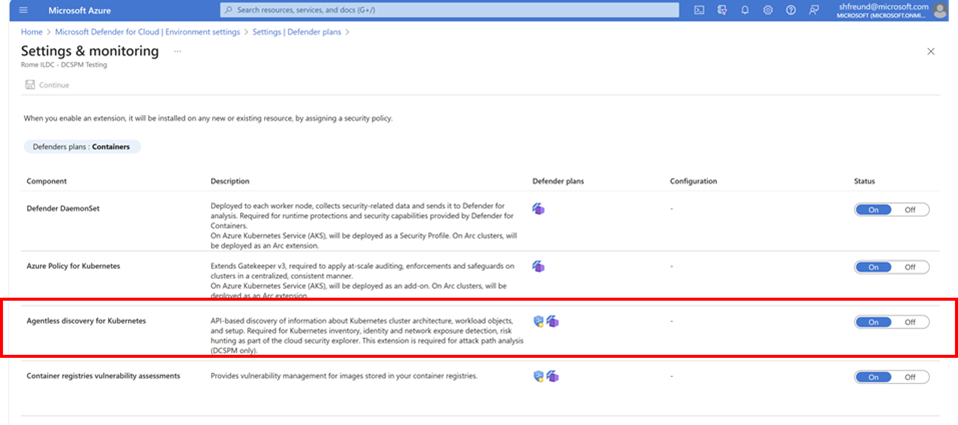Turn On Azure Policy for Kubernetes
This screenshot has width=958, height=425.
coord(874,267)
